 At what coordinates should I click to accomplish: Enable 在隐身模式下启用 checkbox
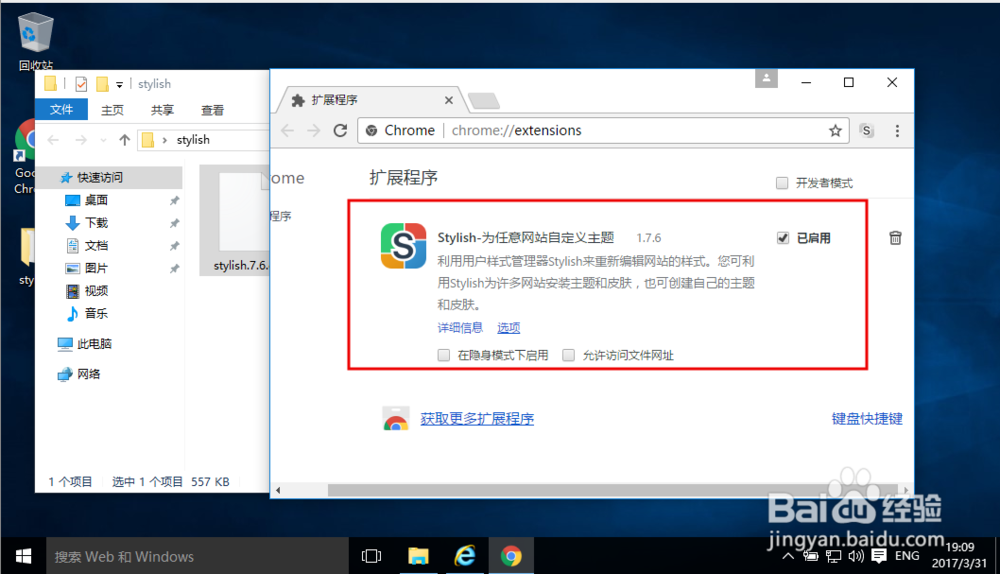tap(444, 355)
